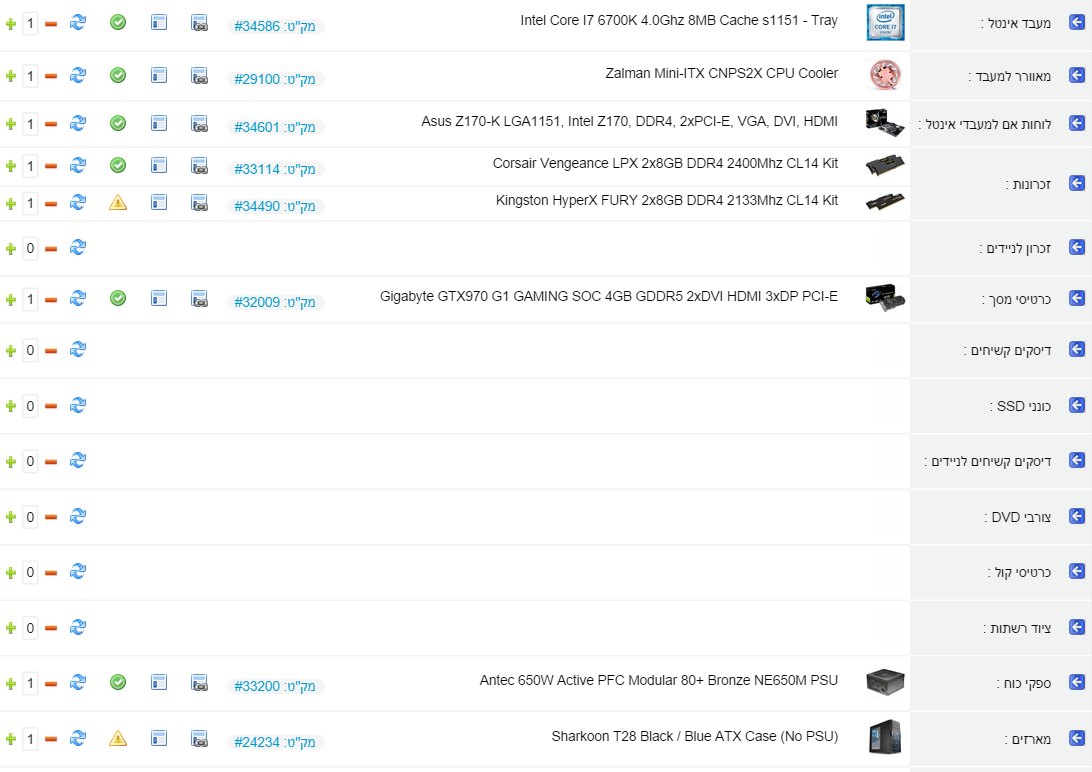Click the Asus Z170-K motherboard product name
The image size is (1092, 772).
[629, 121]
